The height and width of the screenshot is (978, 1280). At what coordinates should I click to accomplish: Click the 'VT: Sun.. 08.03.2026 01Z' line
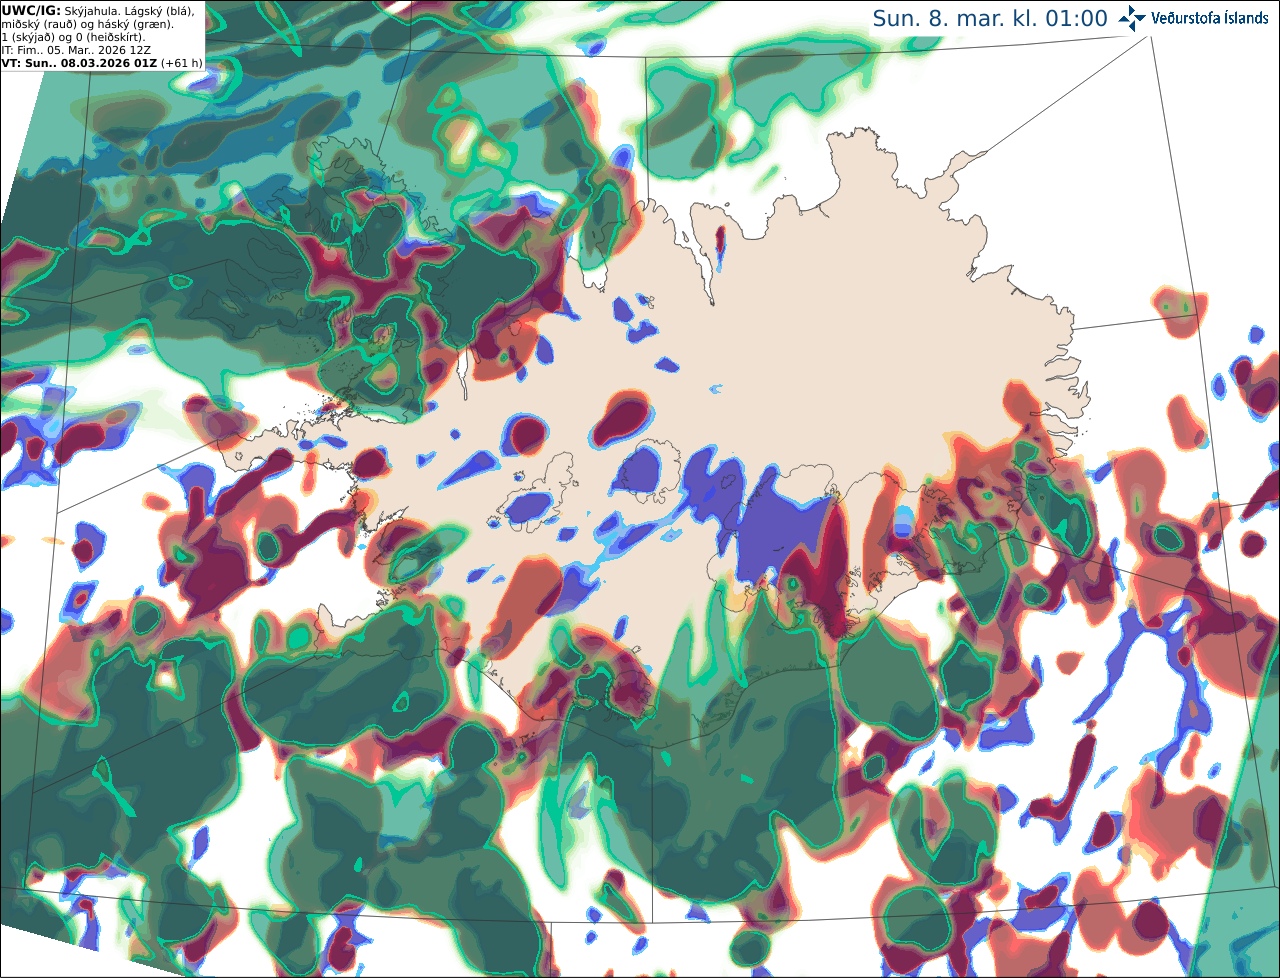coord(79,63)
